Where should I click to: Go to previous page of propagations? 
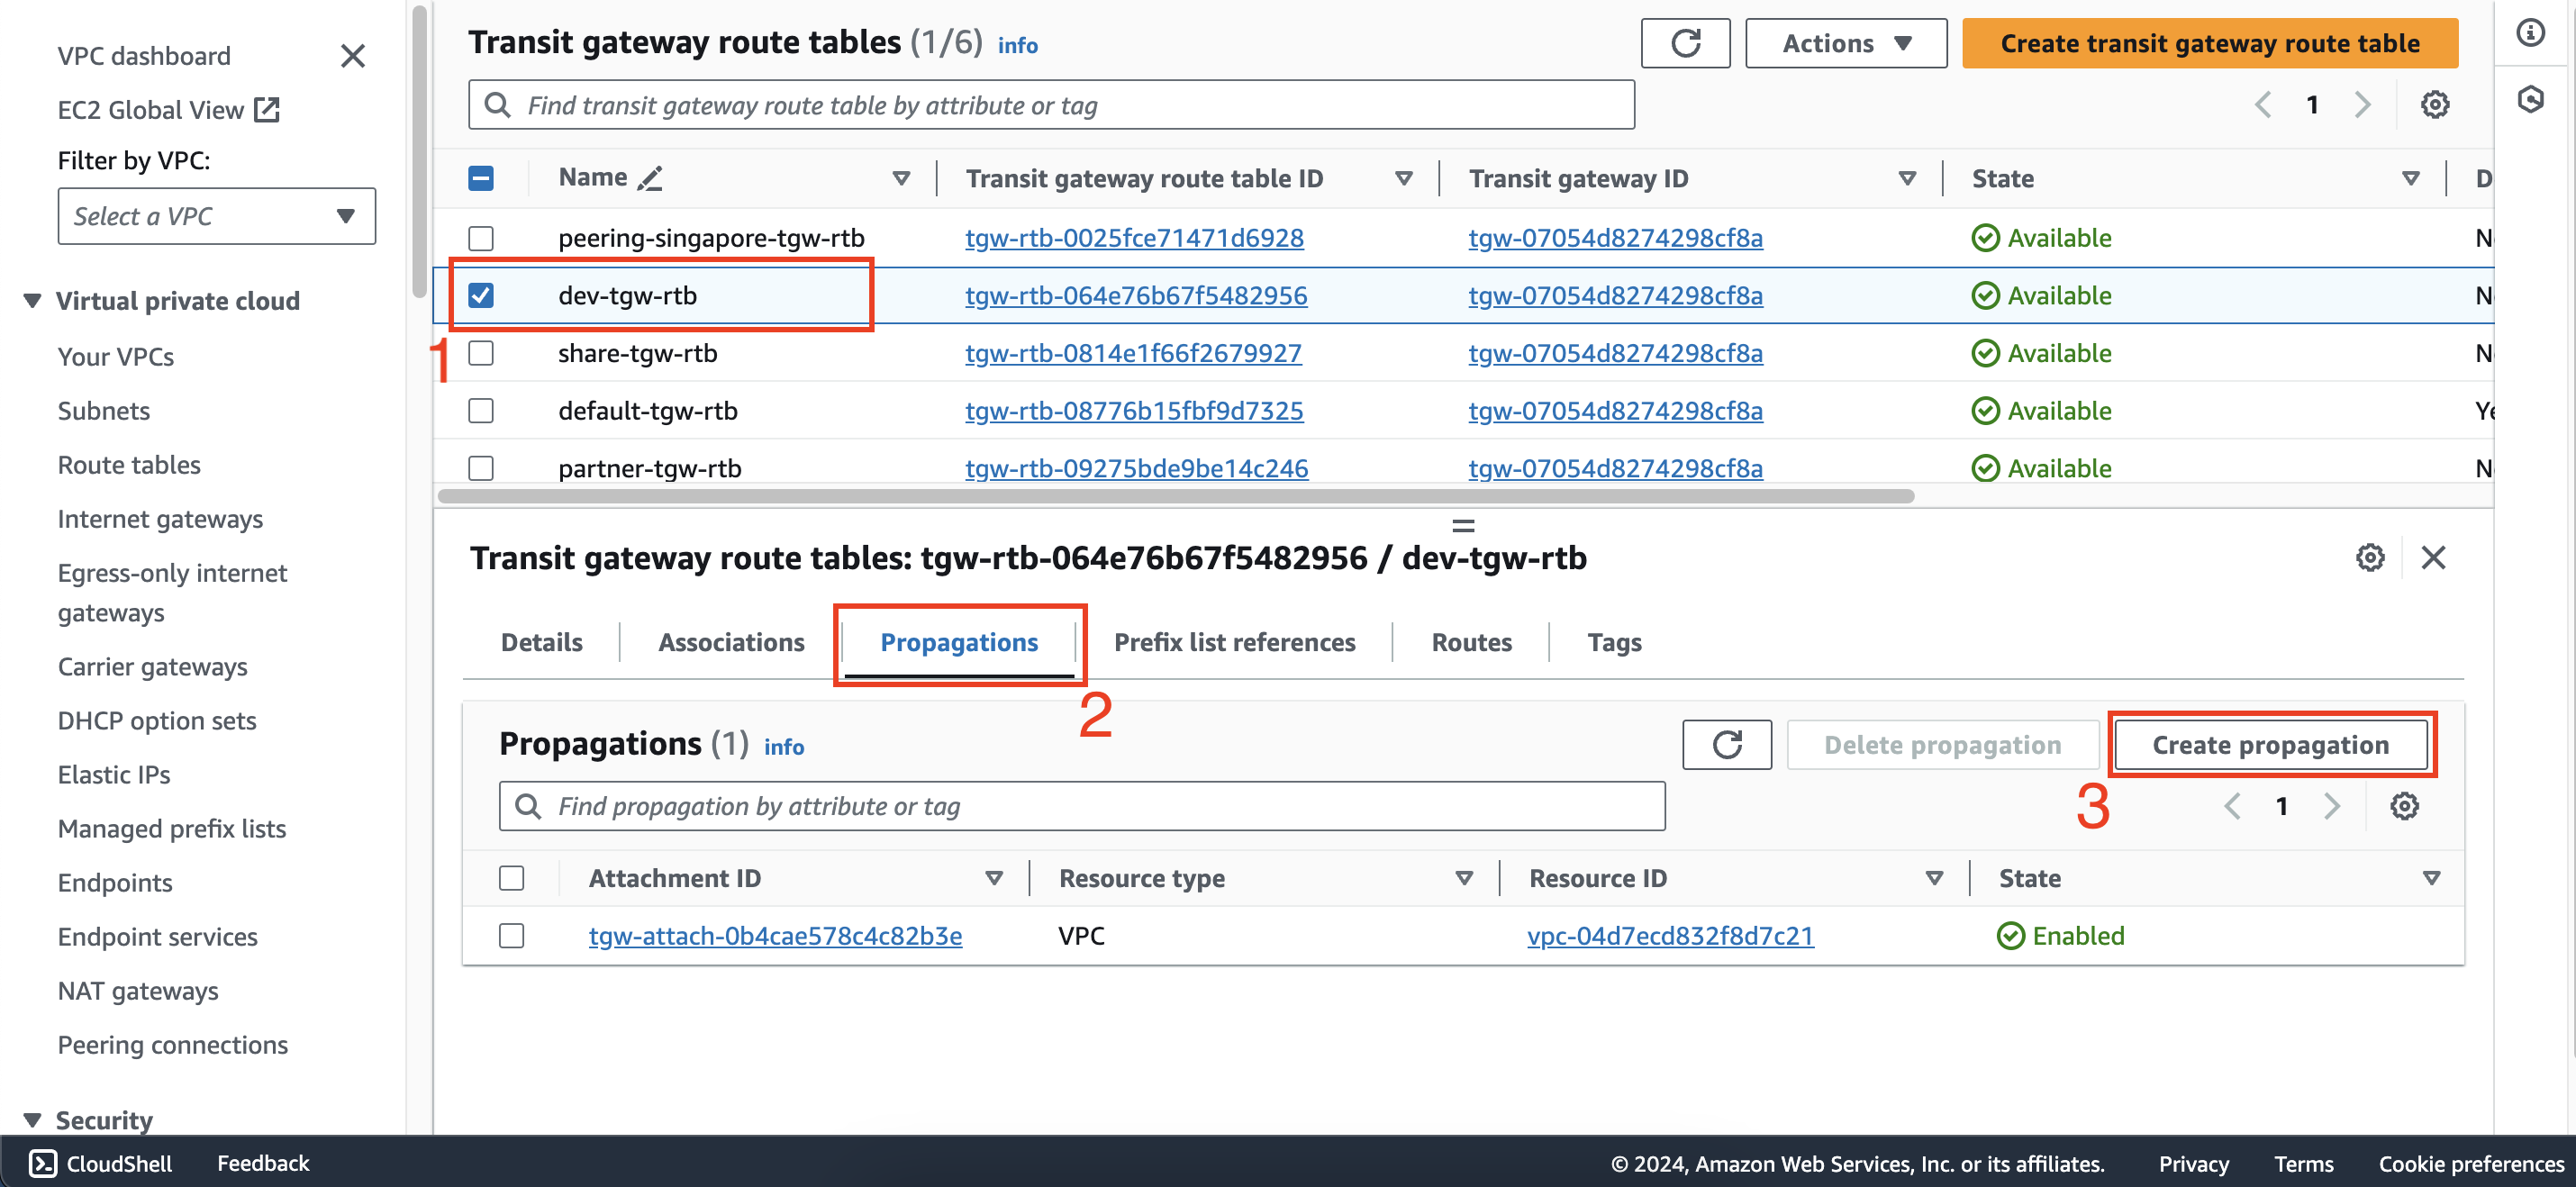click(x=2232, y=806)
